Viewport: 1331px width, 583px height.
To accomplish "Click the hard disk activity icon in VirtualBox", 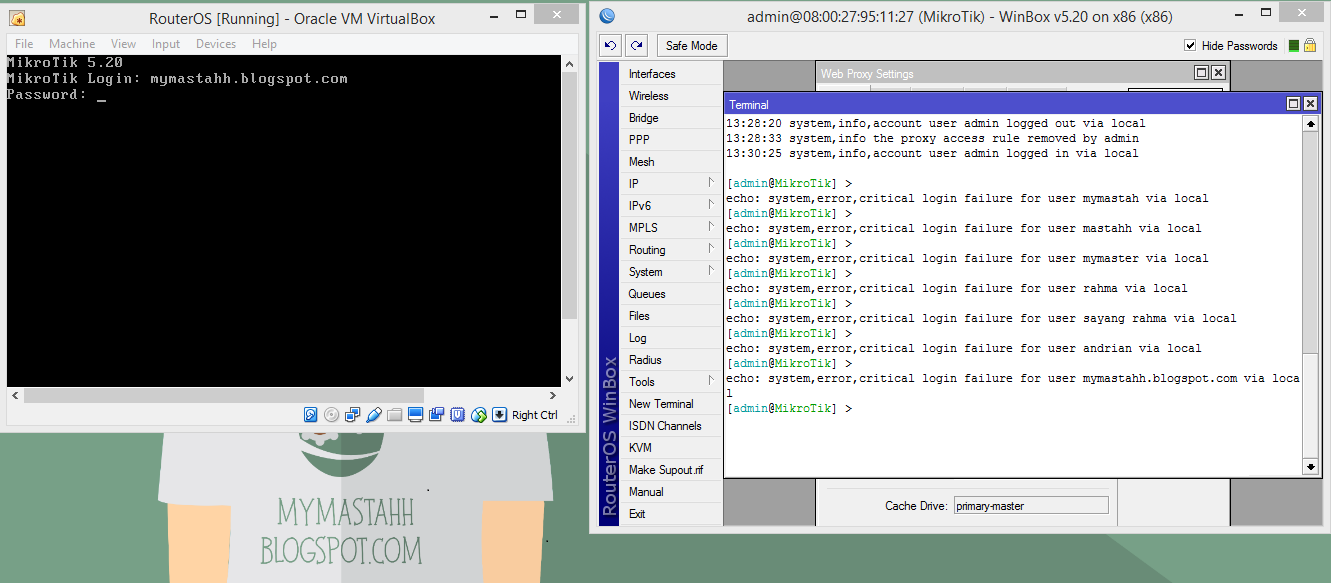I will (310, 414).
